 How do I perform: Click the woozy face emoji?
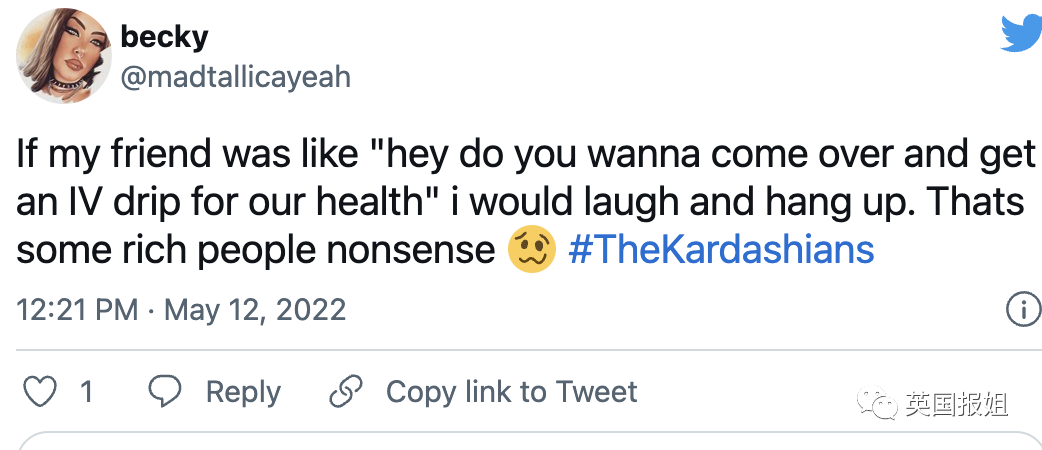tap(531, 250)
